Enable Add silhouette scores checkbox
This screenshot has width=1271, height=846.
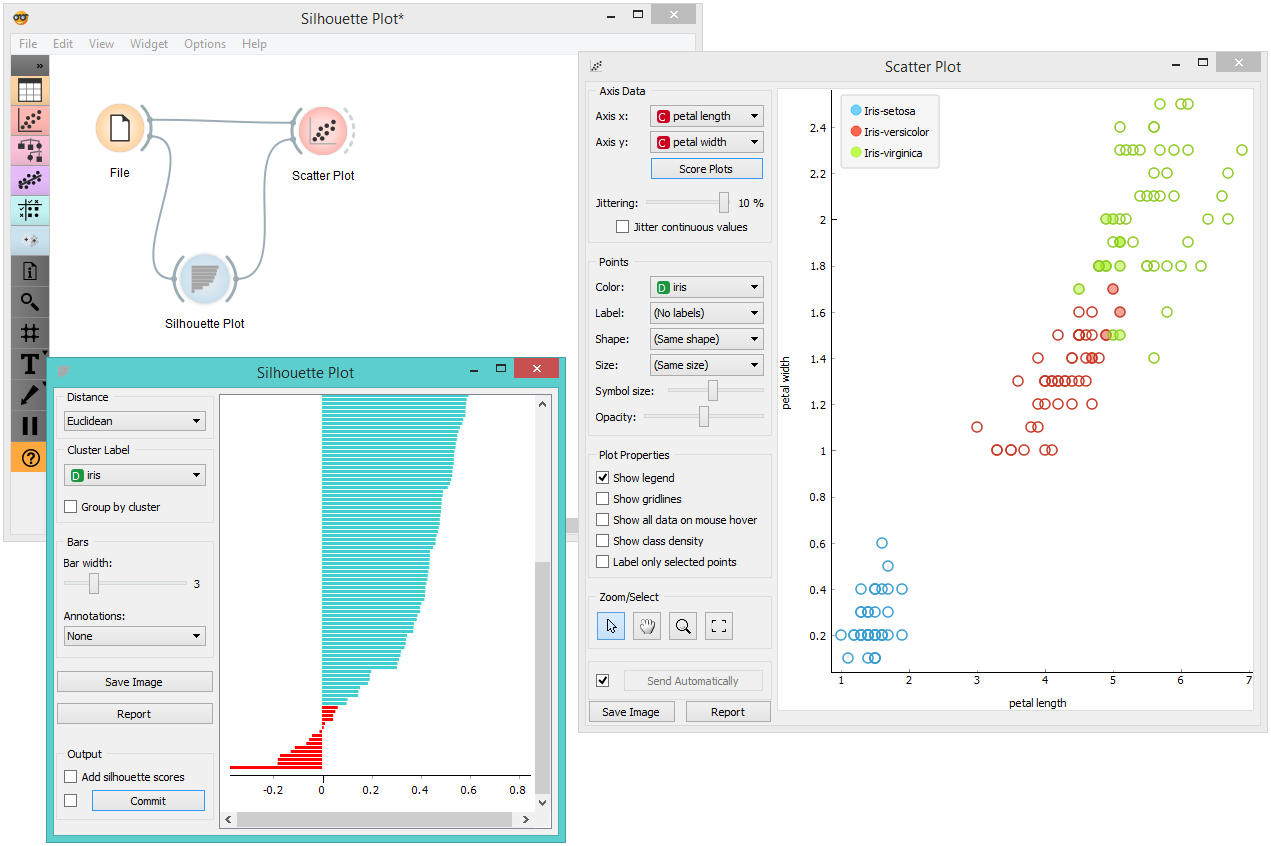point(71,777)
